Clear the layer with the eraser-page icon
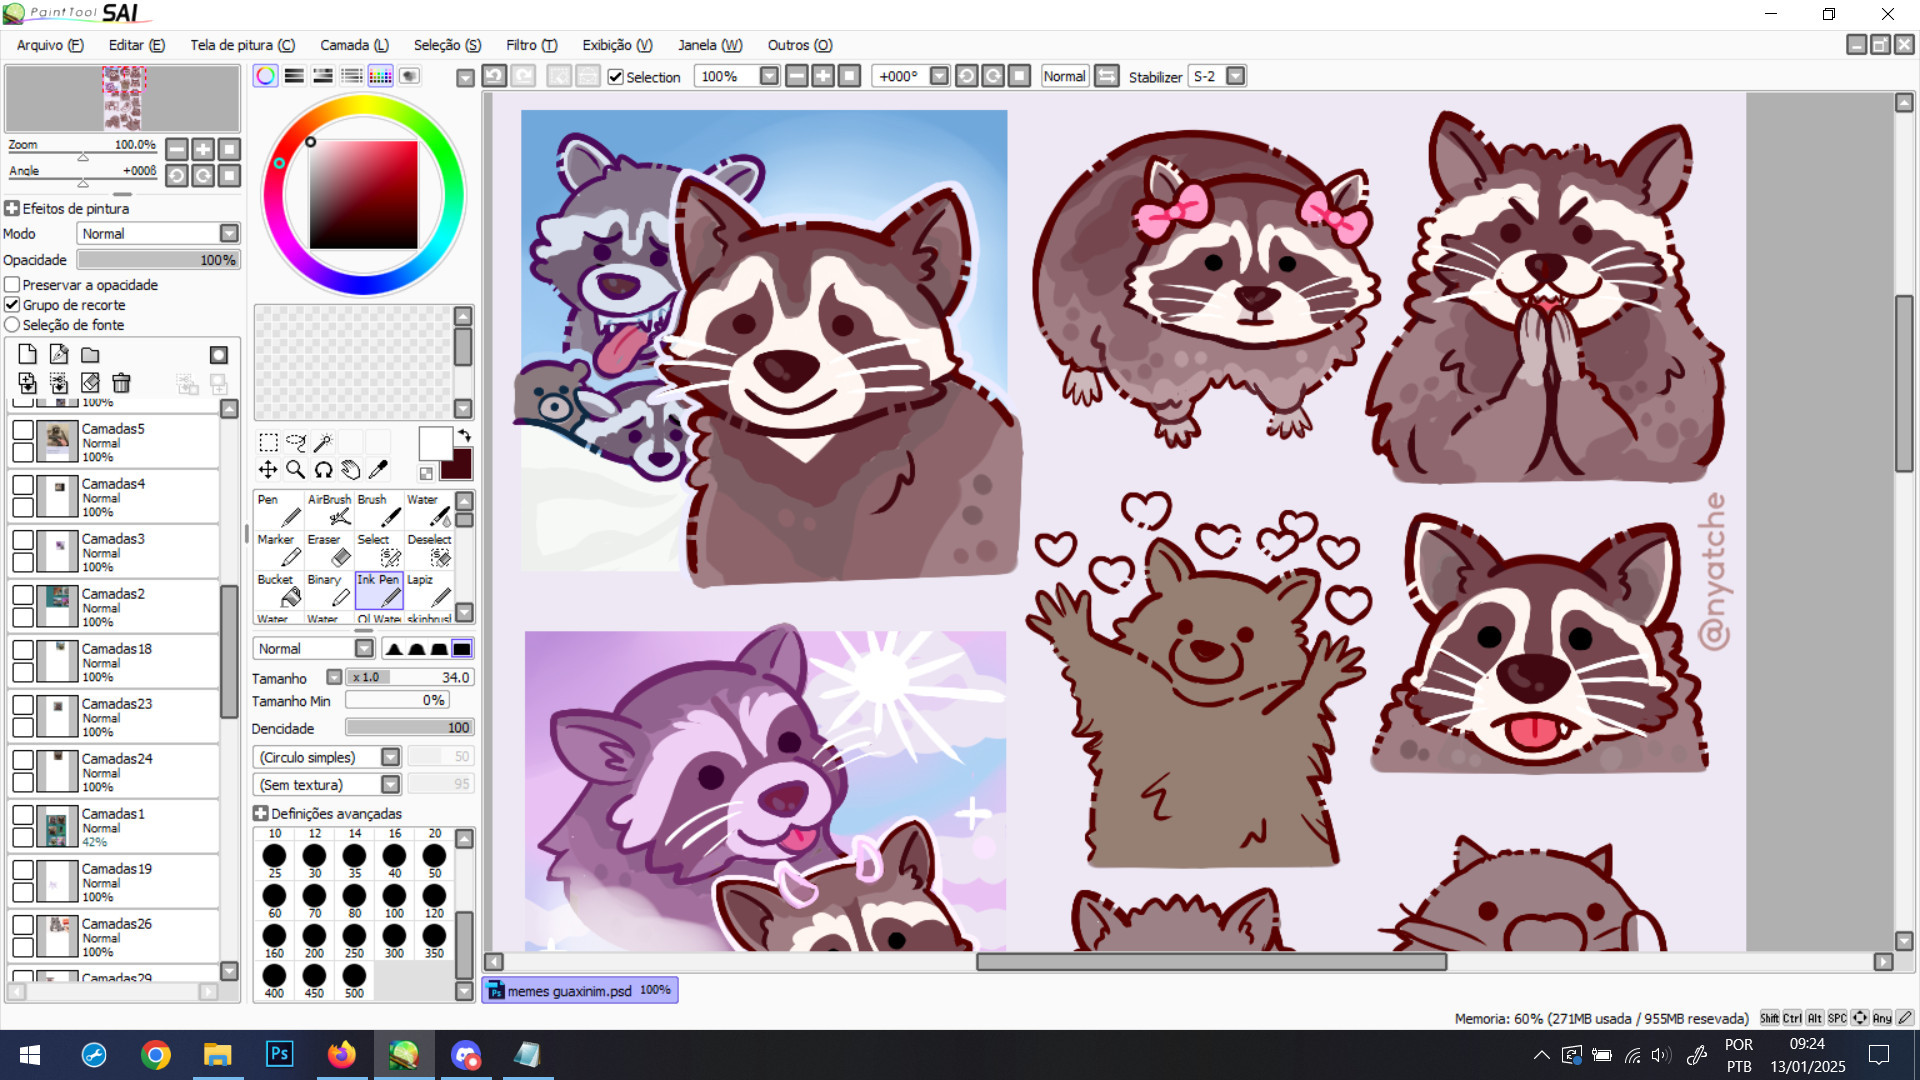Screen dimensions: 1920x1080 coord(90,383)
